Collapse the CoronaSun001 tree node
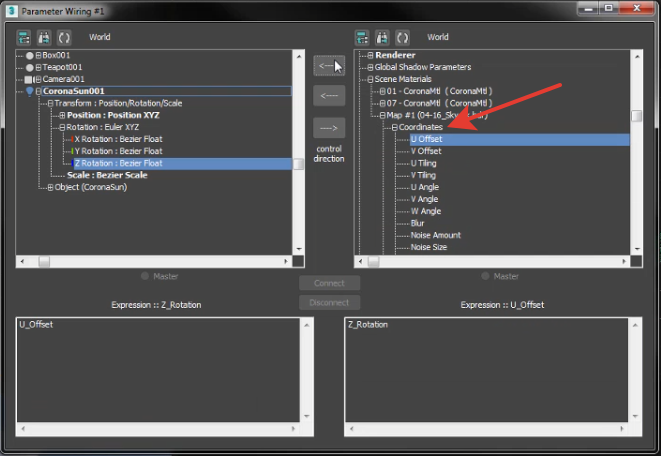This screenshot has height=456, width=661. [x=38, y=91]
